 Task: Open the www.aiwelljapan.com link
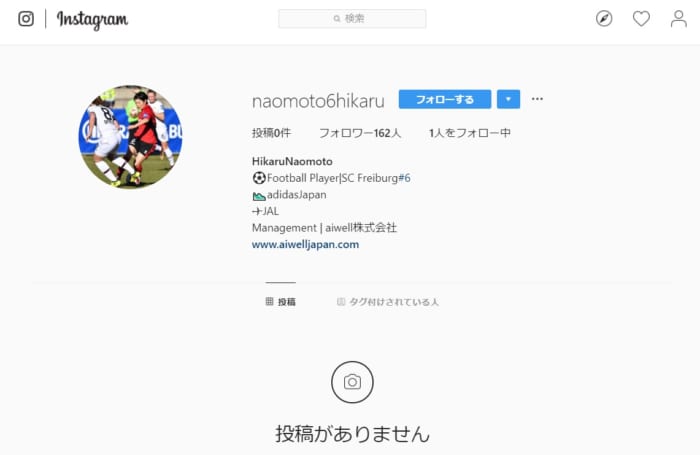click(305, 244)
